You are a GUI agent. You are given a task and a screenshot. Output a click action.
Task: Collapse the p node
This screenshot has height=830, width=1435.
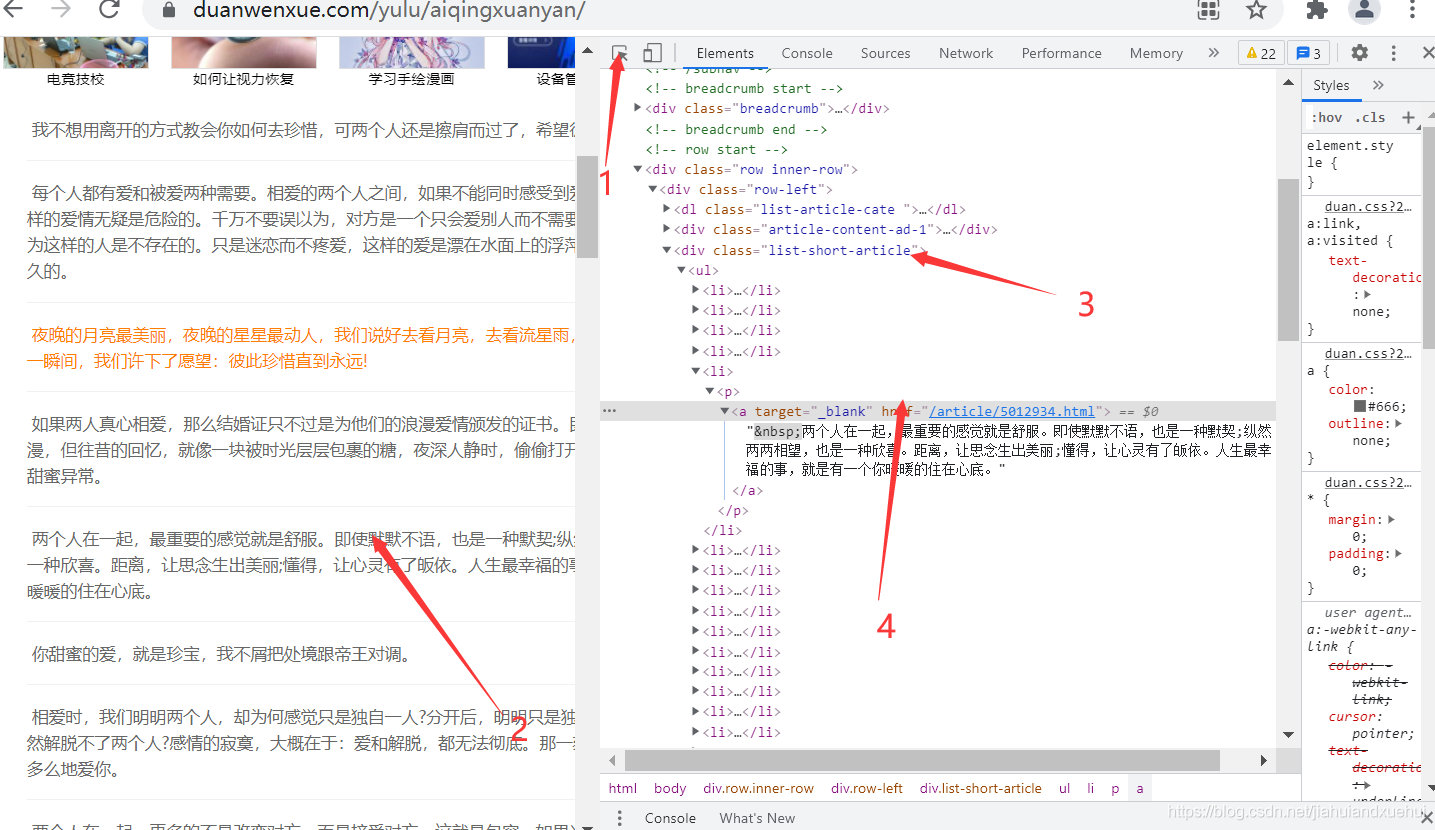(710, 391)
